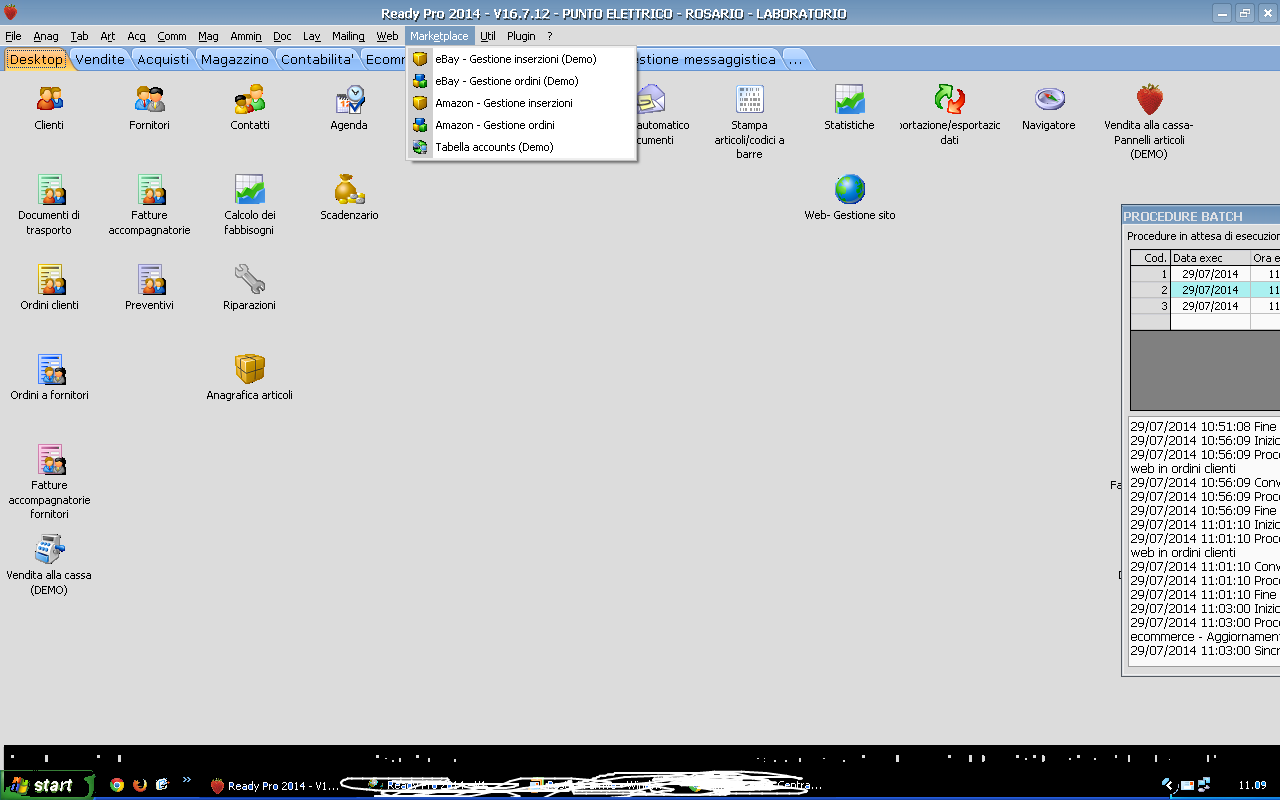Image resolution: width=1280 pixels, height=800 pixels.
Task: Open Web- Gestione sito globe icon
Action: [x=849, y=190]
